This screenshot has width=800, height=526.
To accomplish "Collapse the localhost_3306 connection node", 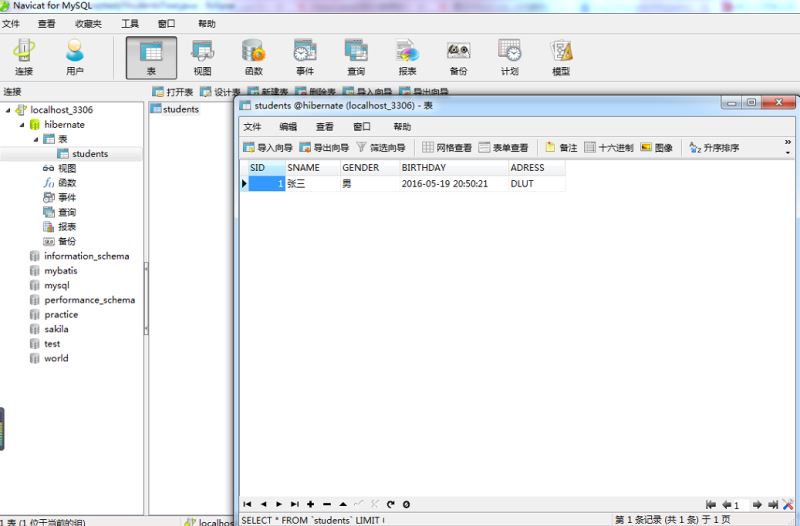I will [x=8, y=110].
